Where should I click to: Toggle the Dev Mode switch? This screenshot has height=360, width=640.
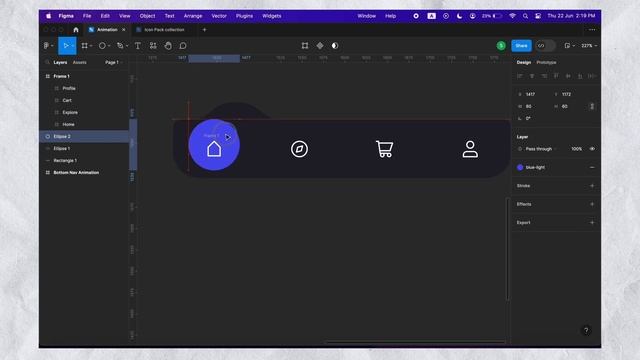[545, 46]
